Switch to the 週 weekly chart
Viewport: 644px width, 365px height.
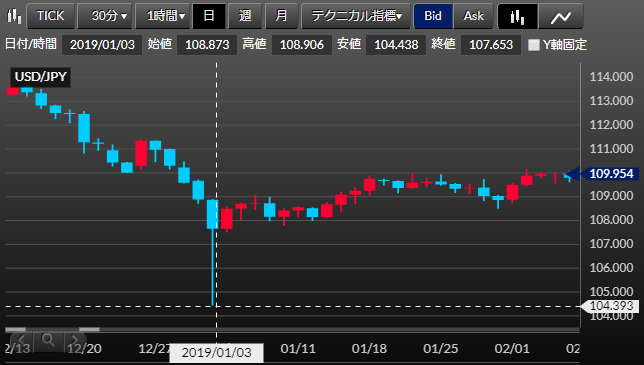click(x=245, y=16)
